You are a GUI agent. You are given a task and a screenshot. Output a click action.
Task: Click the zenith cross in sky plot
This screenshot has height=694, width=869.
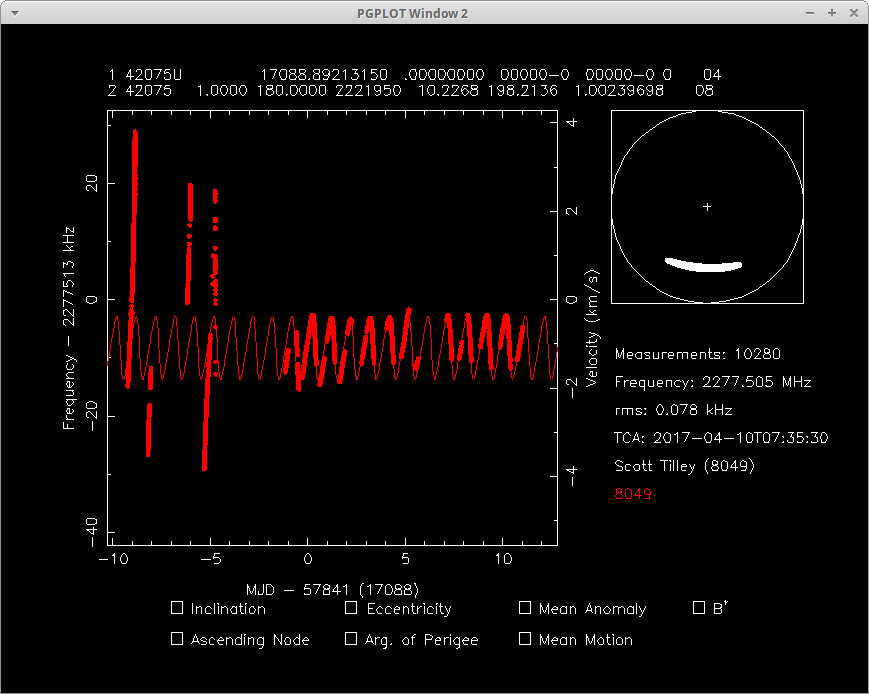coord(707,207)
